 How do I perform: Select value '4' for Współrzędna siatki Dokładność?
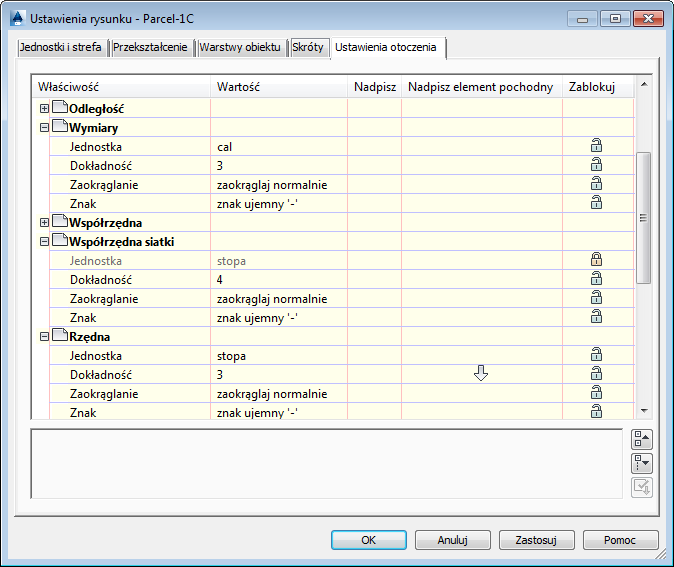(x=279, y=279)
